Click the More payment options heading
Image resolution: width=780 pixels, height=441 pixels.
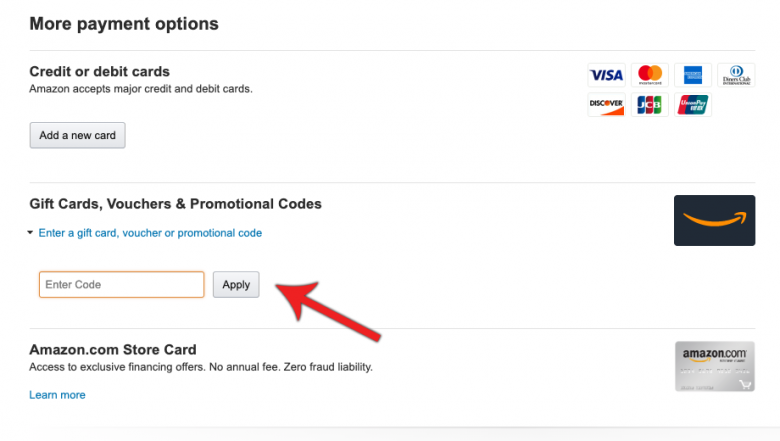[124, 24]
